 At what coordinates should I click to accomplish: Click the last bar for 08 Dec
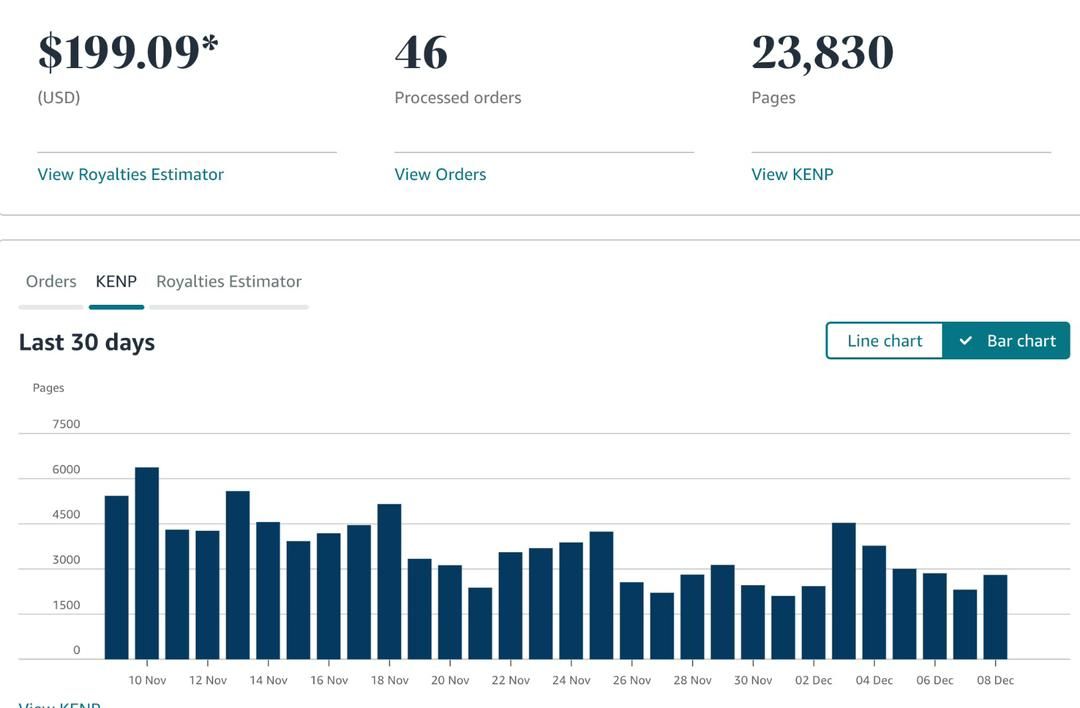click(x=995, y=617)
